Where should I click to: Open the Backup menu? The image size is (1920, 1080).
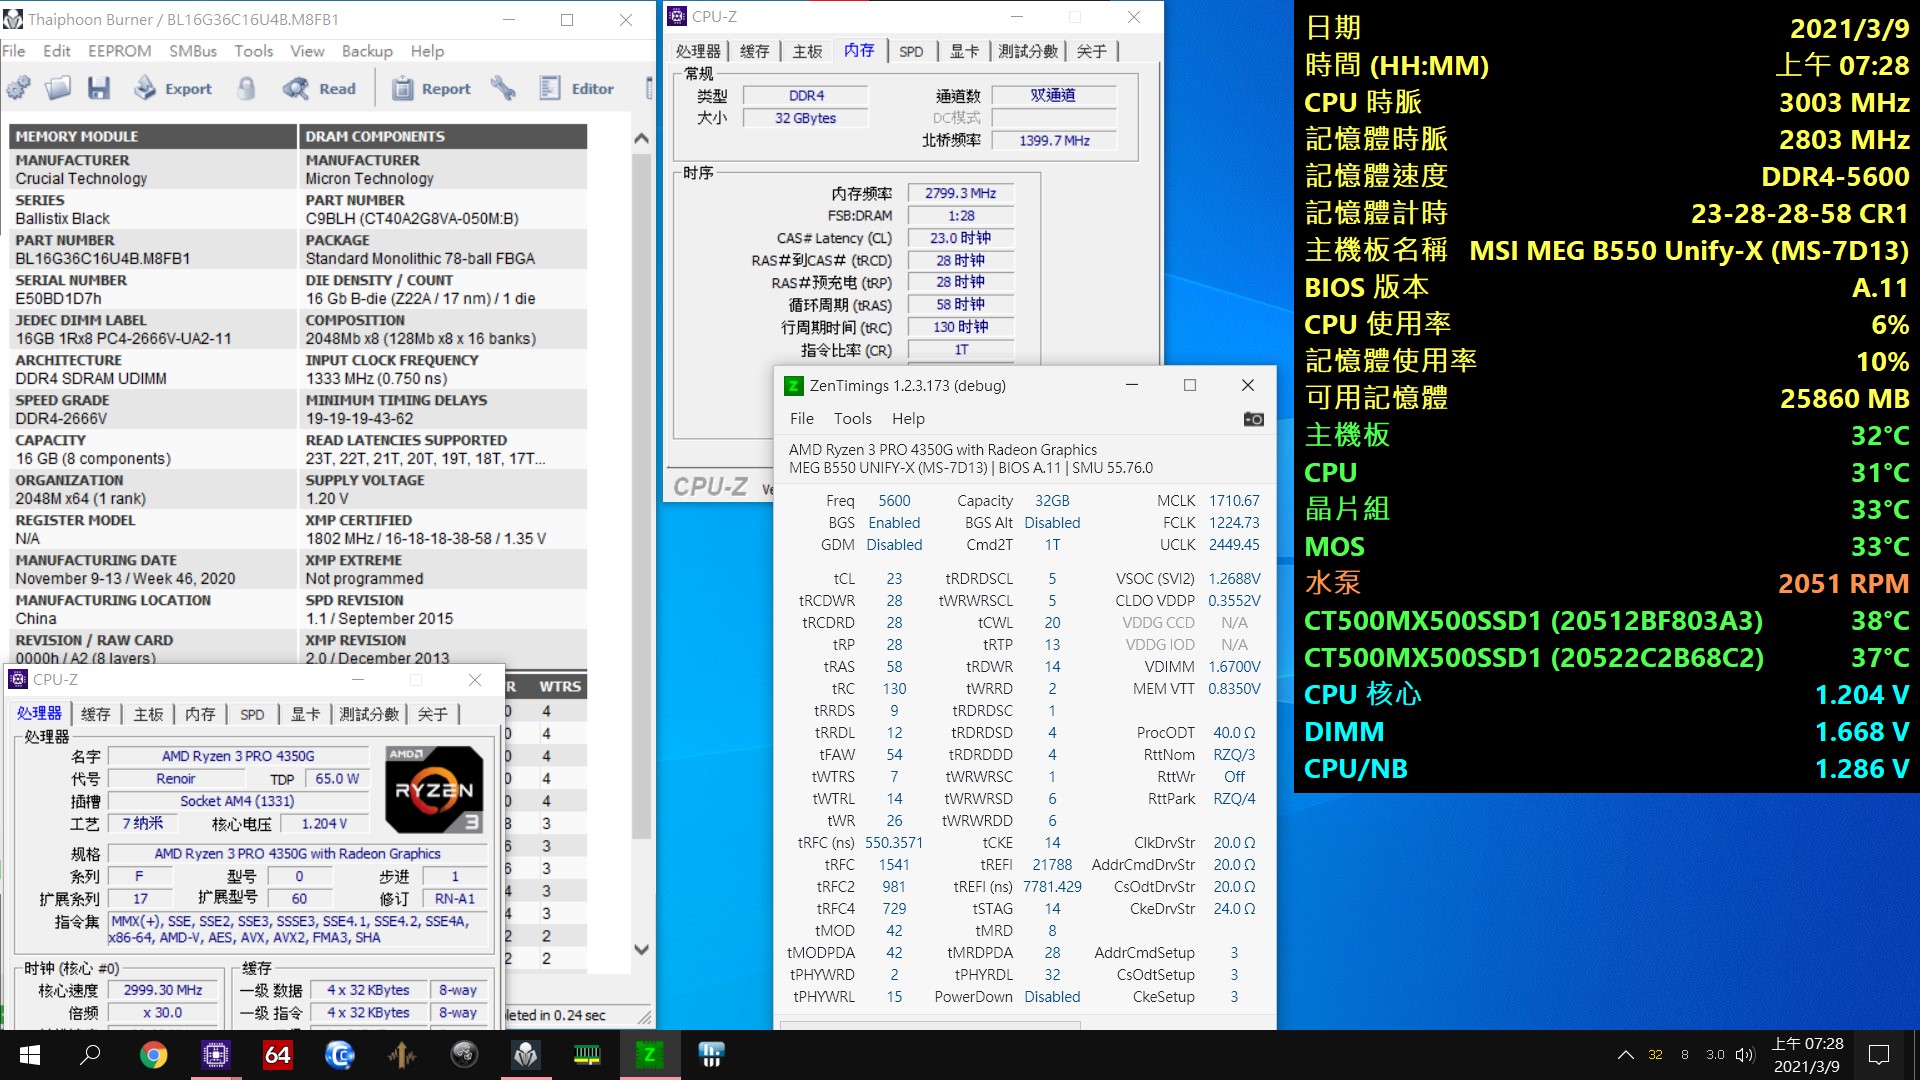click(367, 51)
